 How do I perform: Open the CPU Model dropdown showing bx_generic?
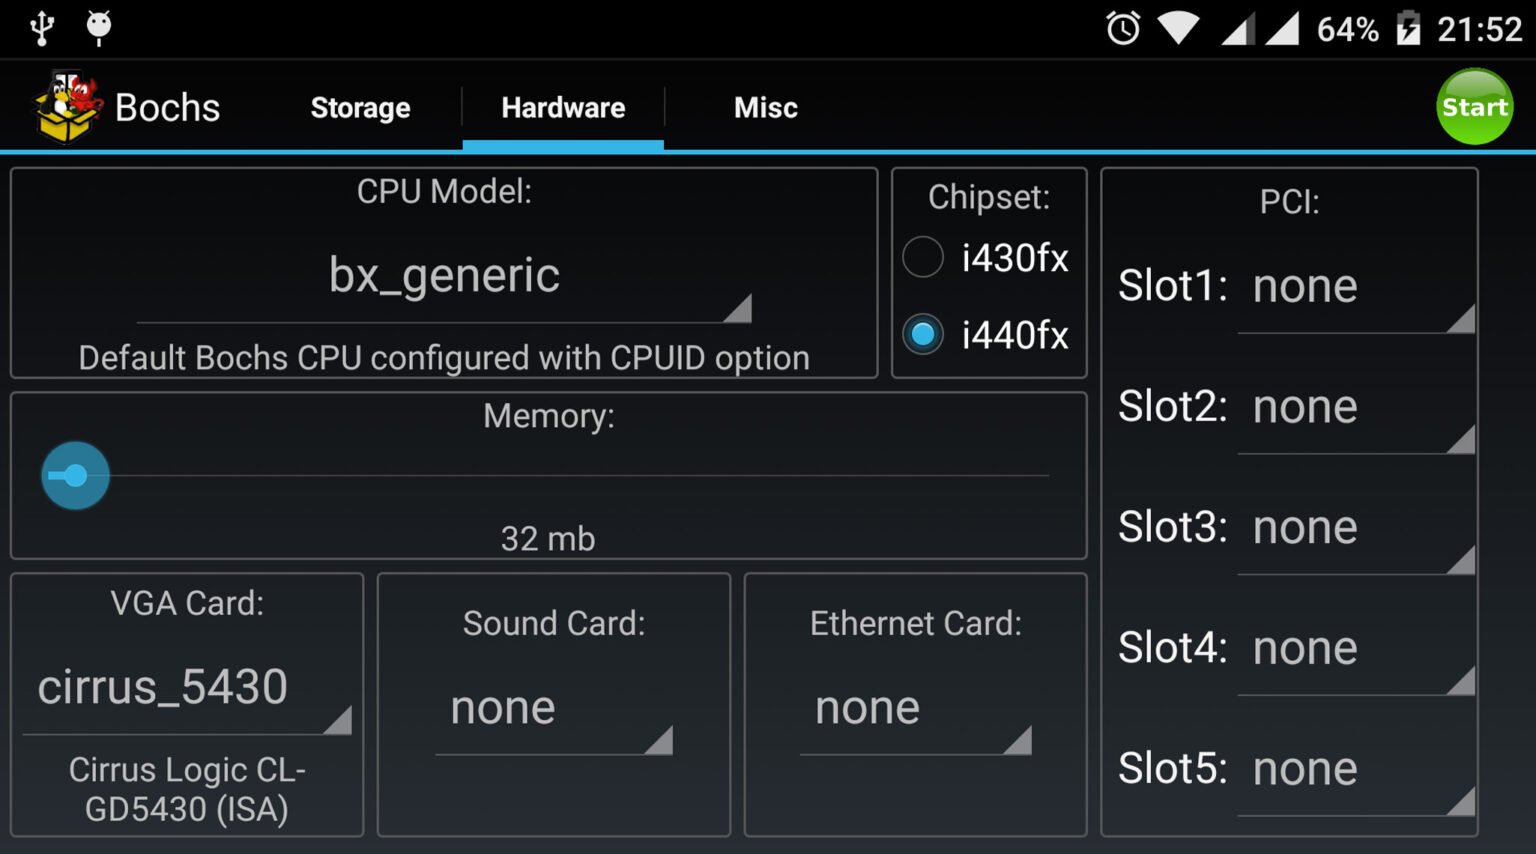tap(444, 277)
